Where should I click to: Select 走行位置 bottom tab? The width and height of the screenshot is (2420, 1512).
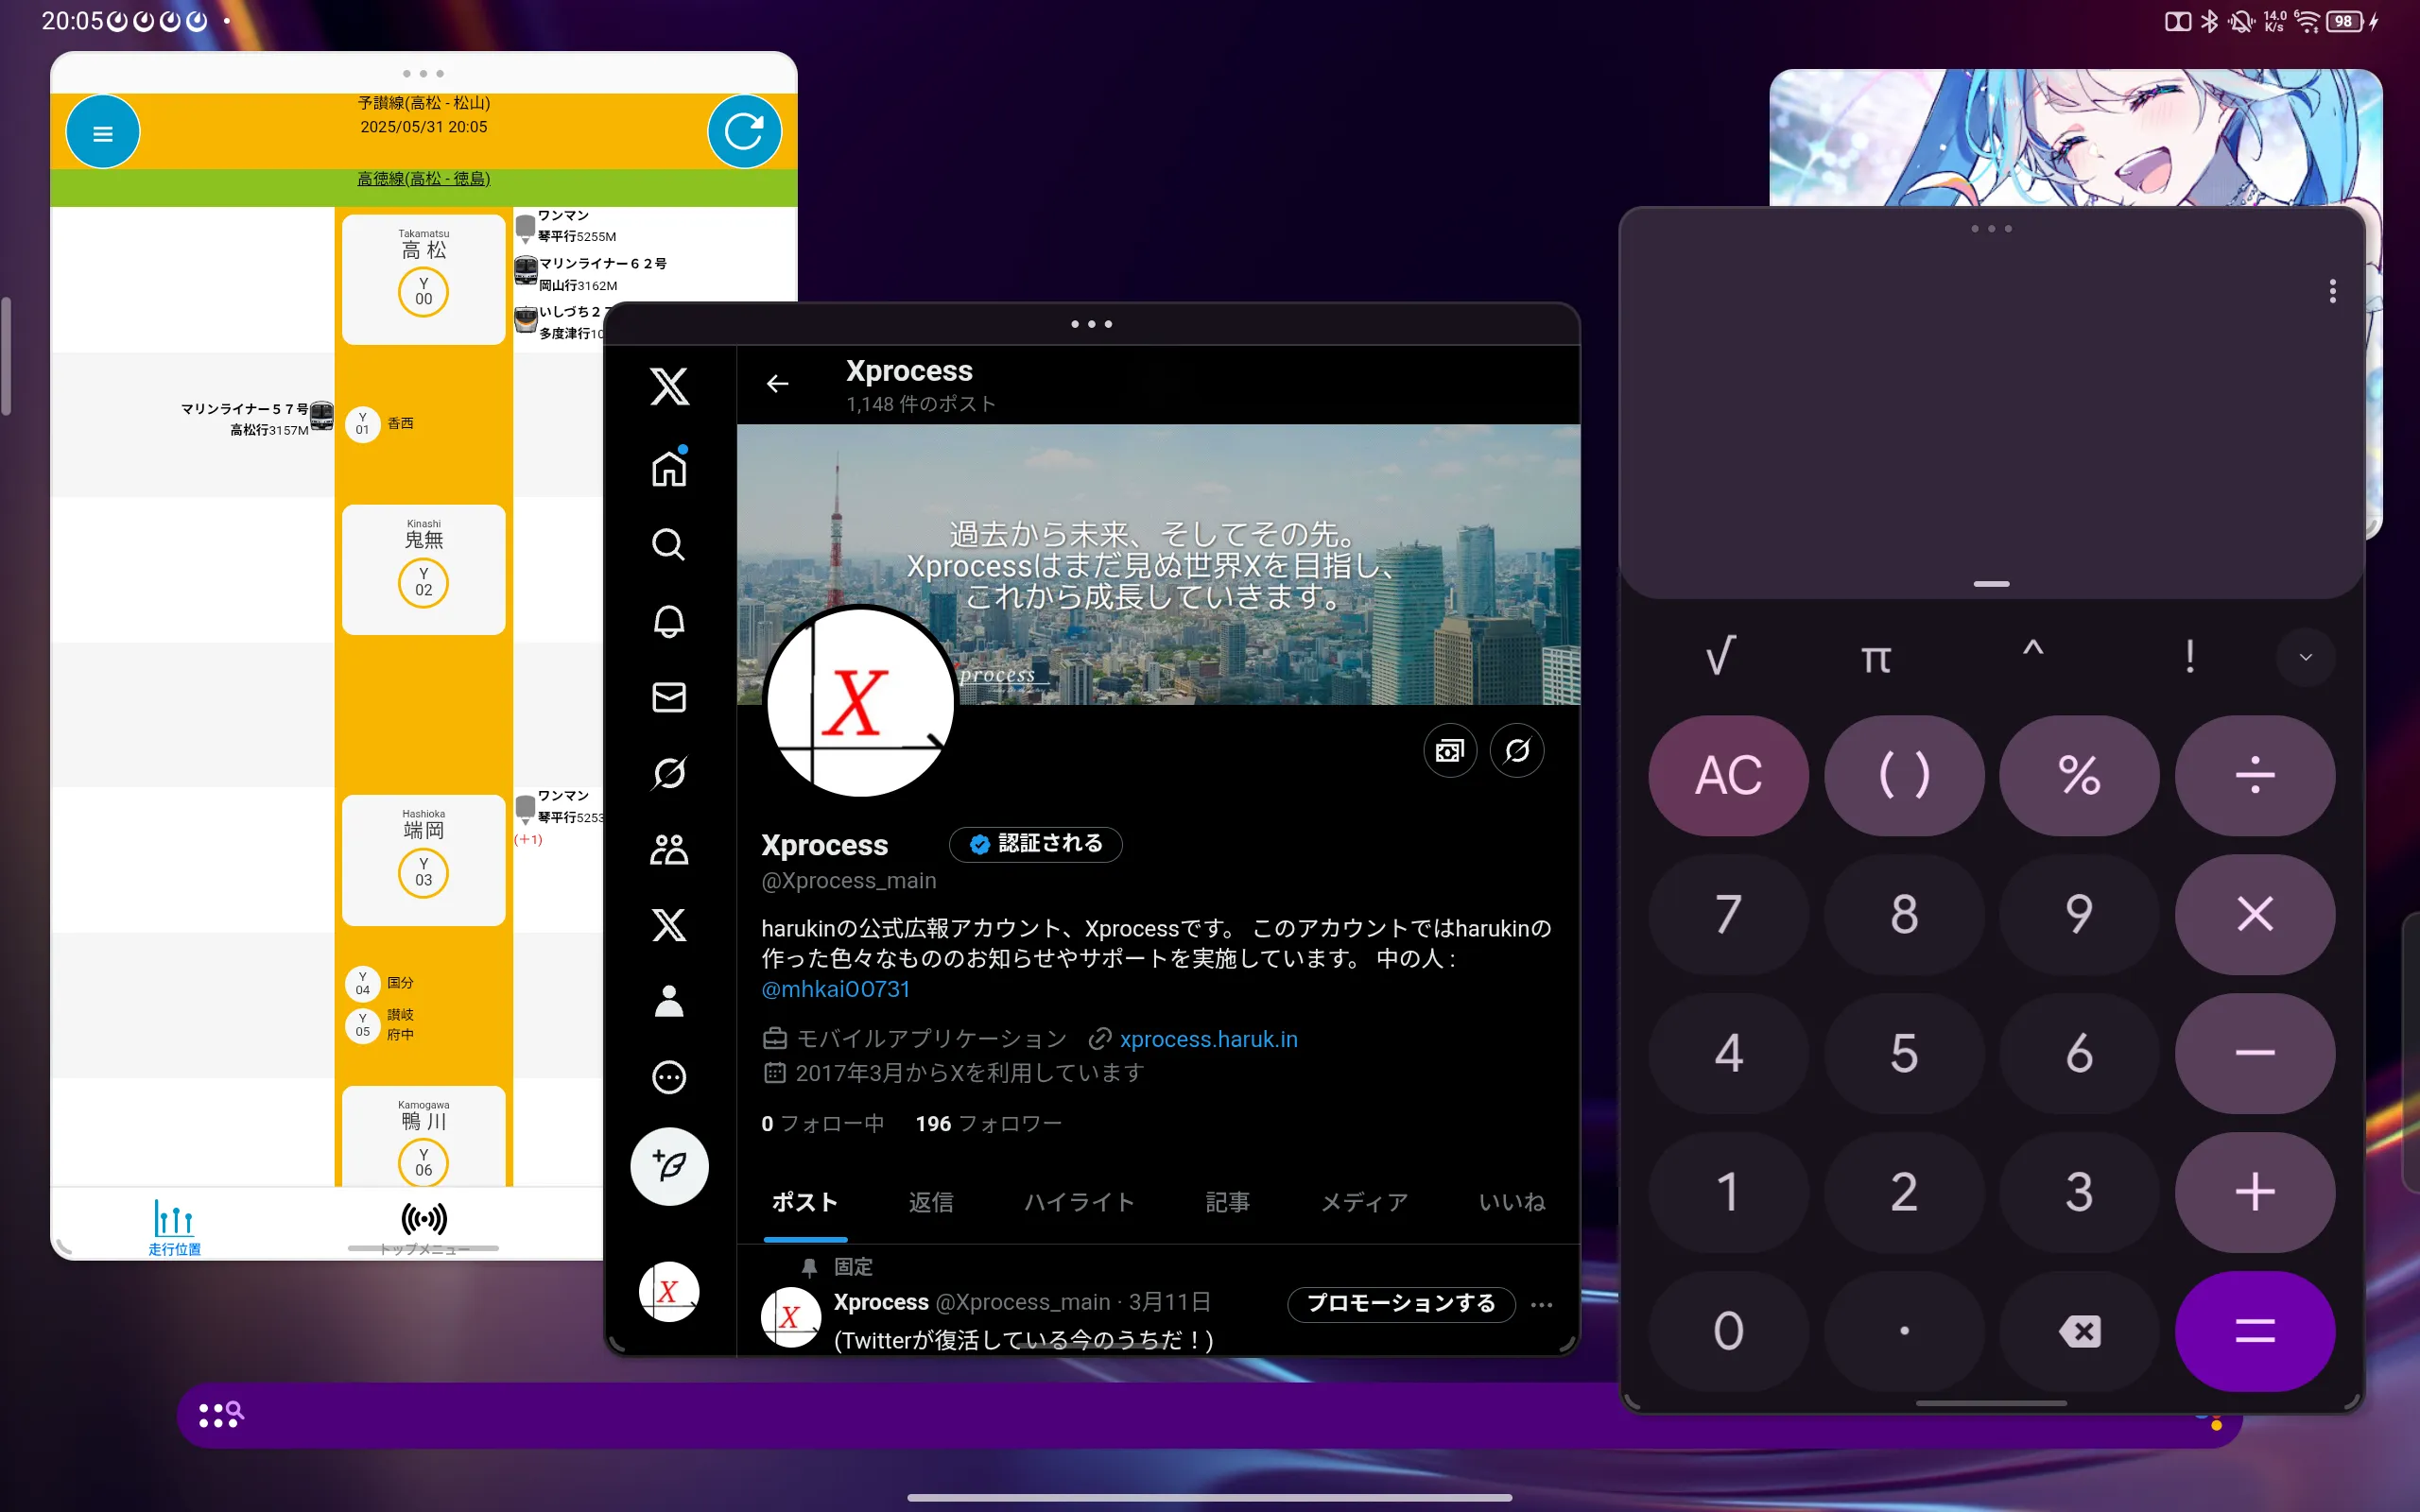tap(174, 1227)
